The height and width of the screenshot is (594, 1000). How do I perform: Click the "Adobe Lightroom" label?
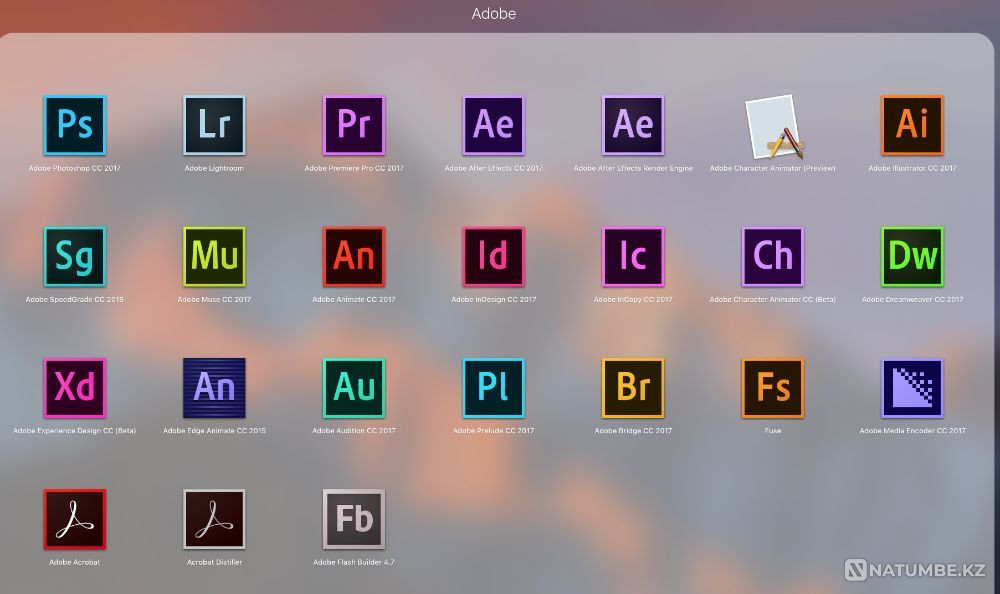click(214, 168)
